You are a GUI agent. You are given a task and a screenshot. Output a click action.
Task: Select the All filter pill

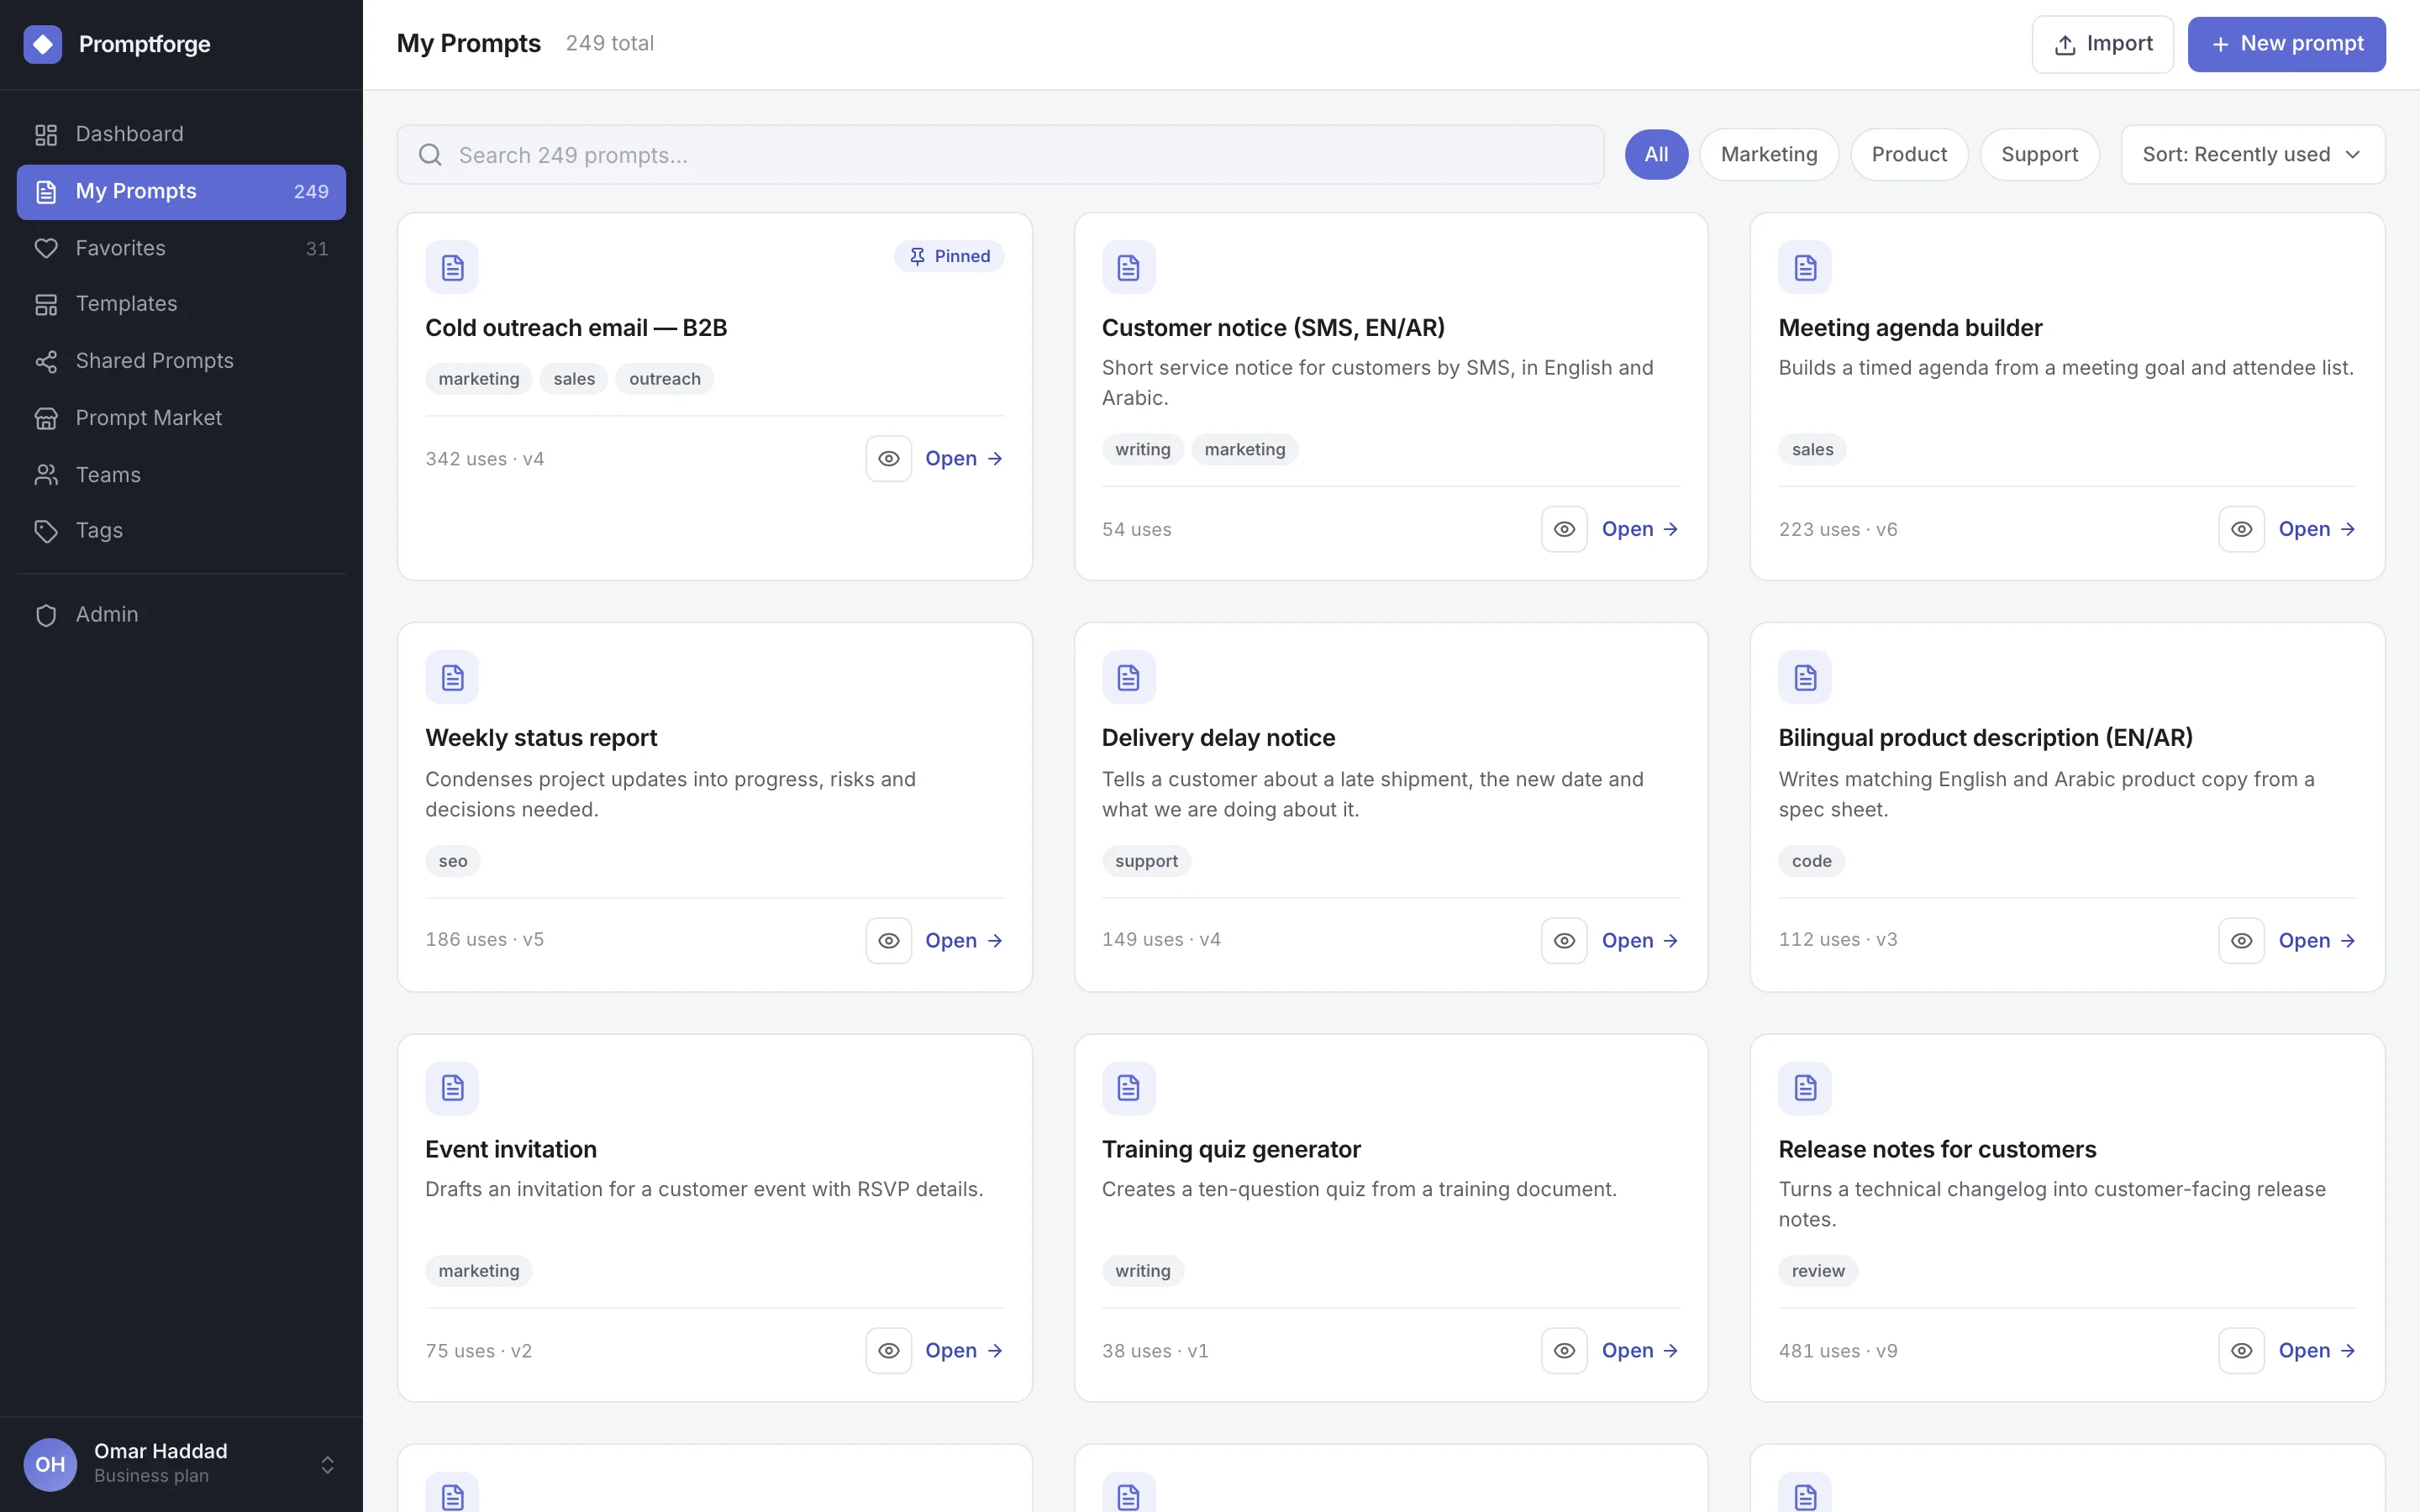click(x=1656, y=155)
